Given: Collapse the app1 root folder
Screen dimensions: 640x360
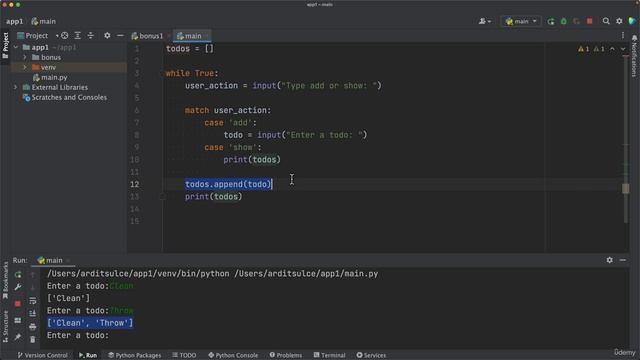Looking at the screenshot, I should click(x=16, y=47).
